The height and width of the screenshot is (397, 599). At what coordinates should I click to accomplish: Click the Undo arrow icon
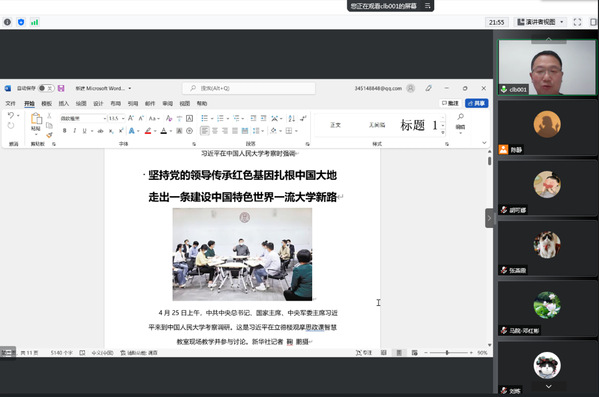point(11,115)
